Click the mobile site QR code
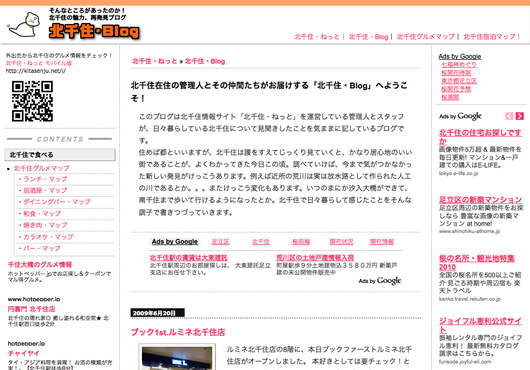 pos(32,101)
